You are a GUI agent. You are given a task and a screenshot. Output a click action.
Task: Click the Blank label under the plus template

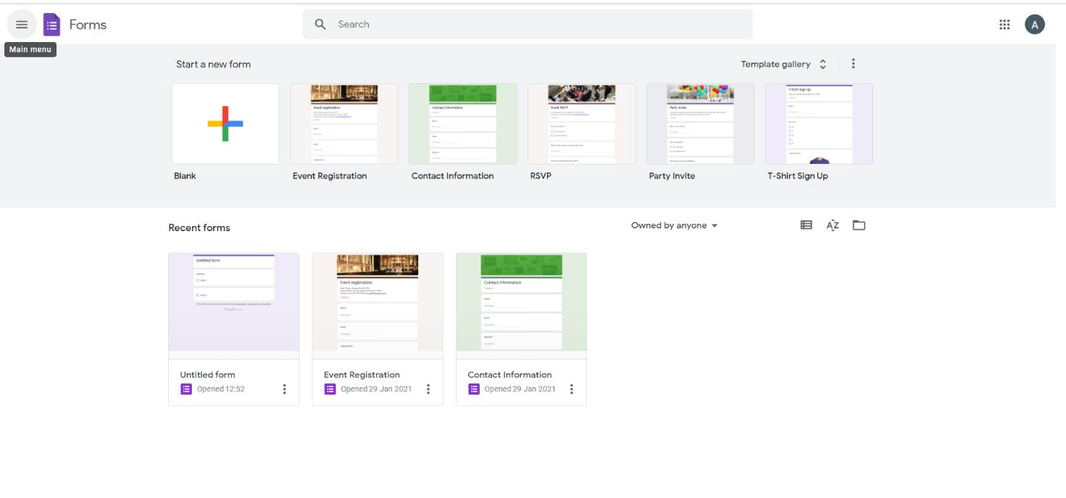pyautogui.click(x=185, y=176)
